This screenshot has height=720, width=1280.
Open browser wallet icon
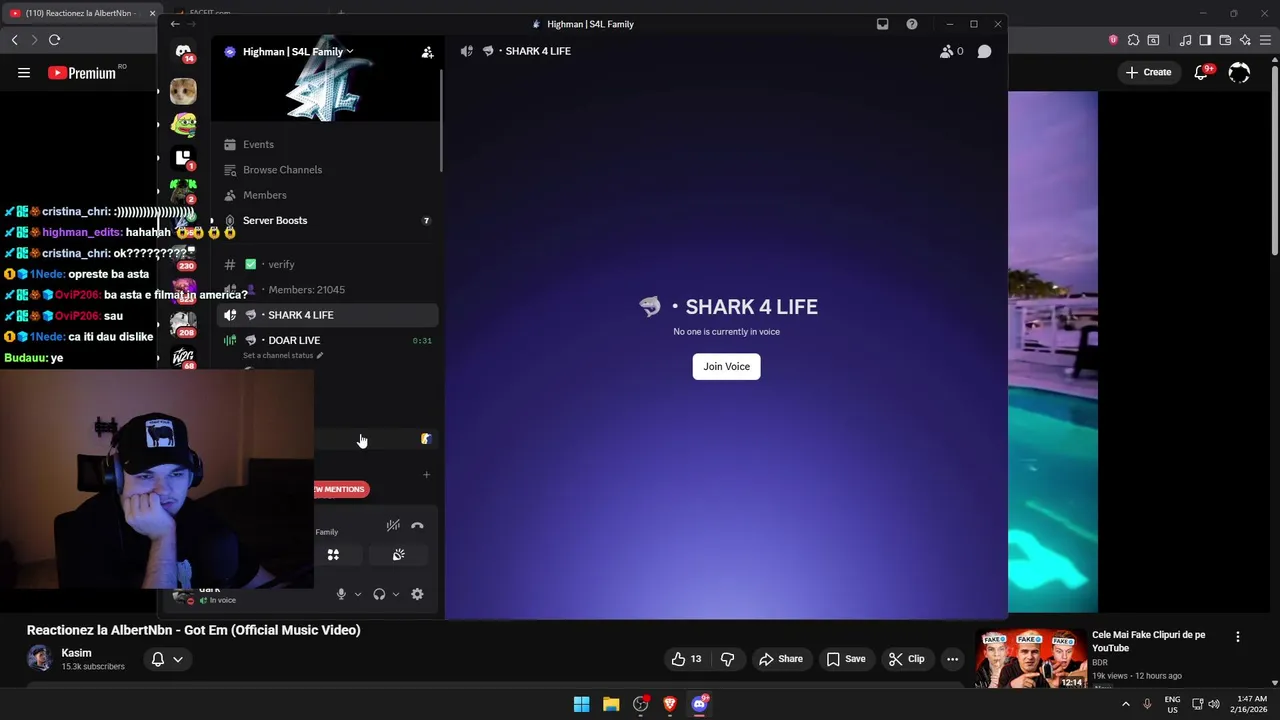coord(1225,40)
